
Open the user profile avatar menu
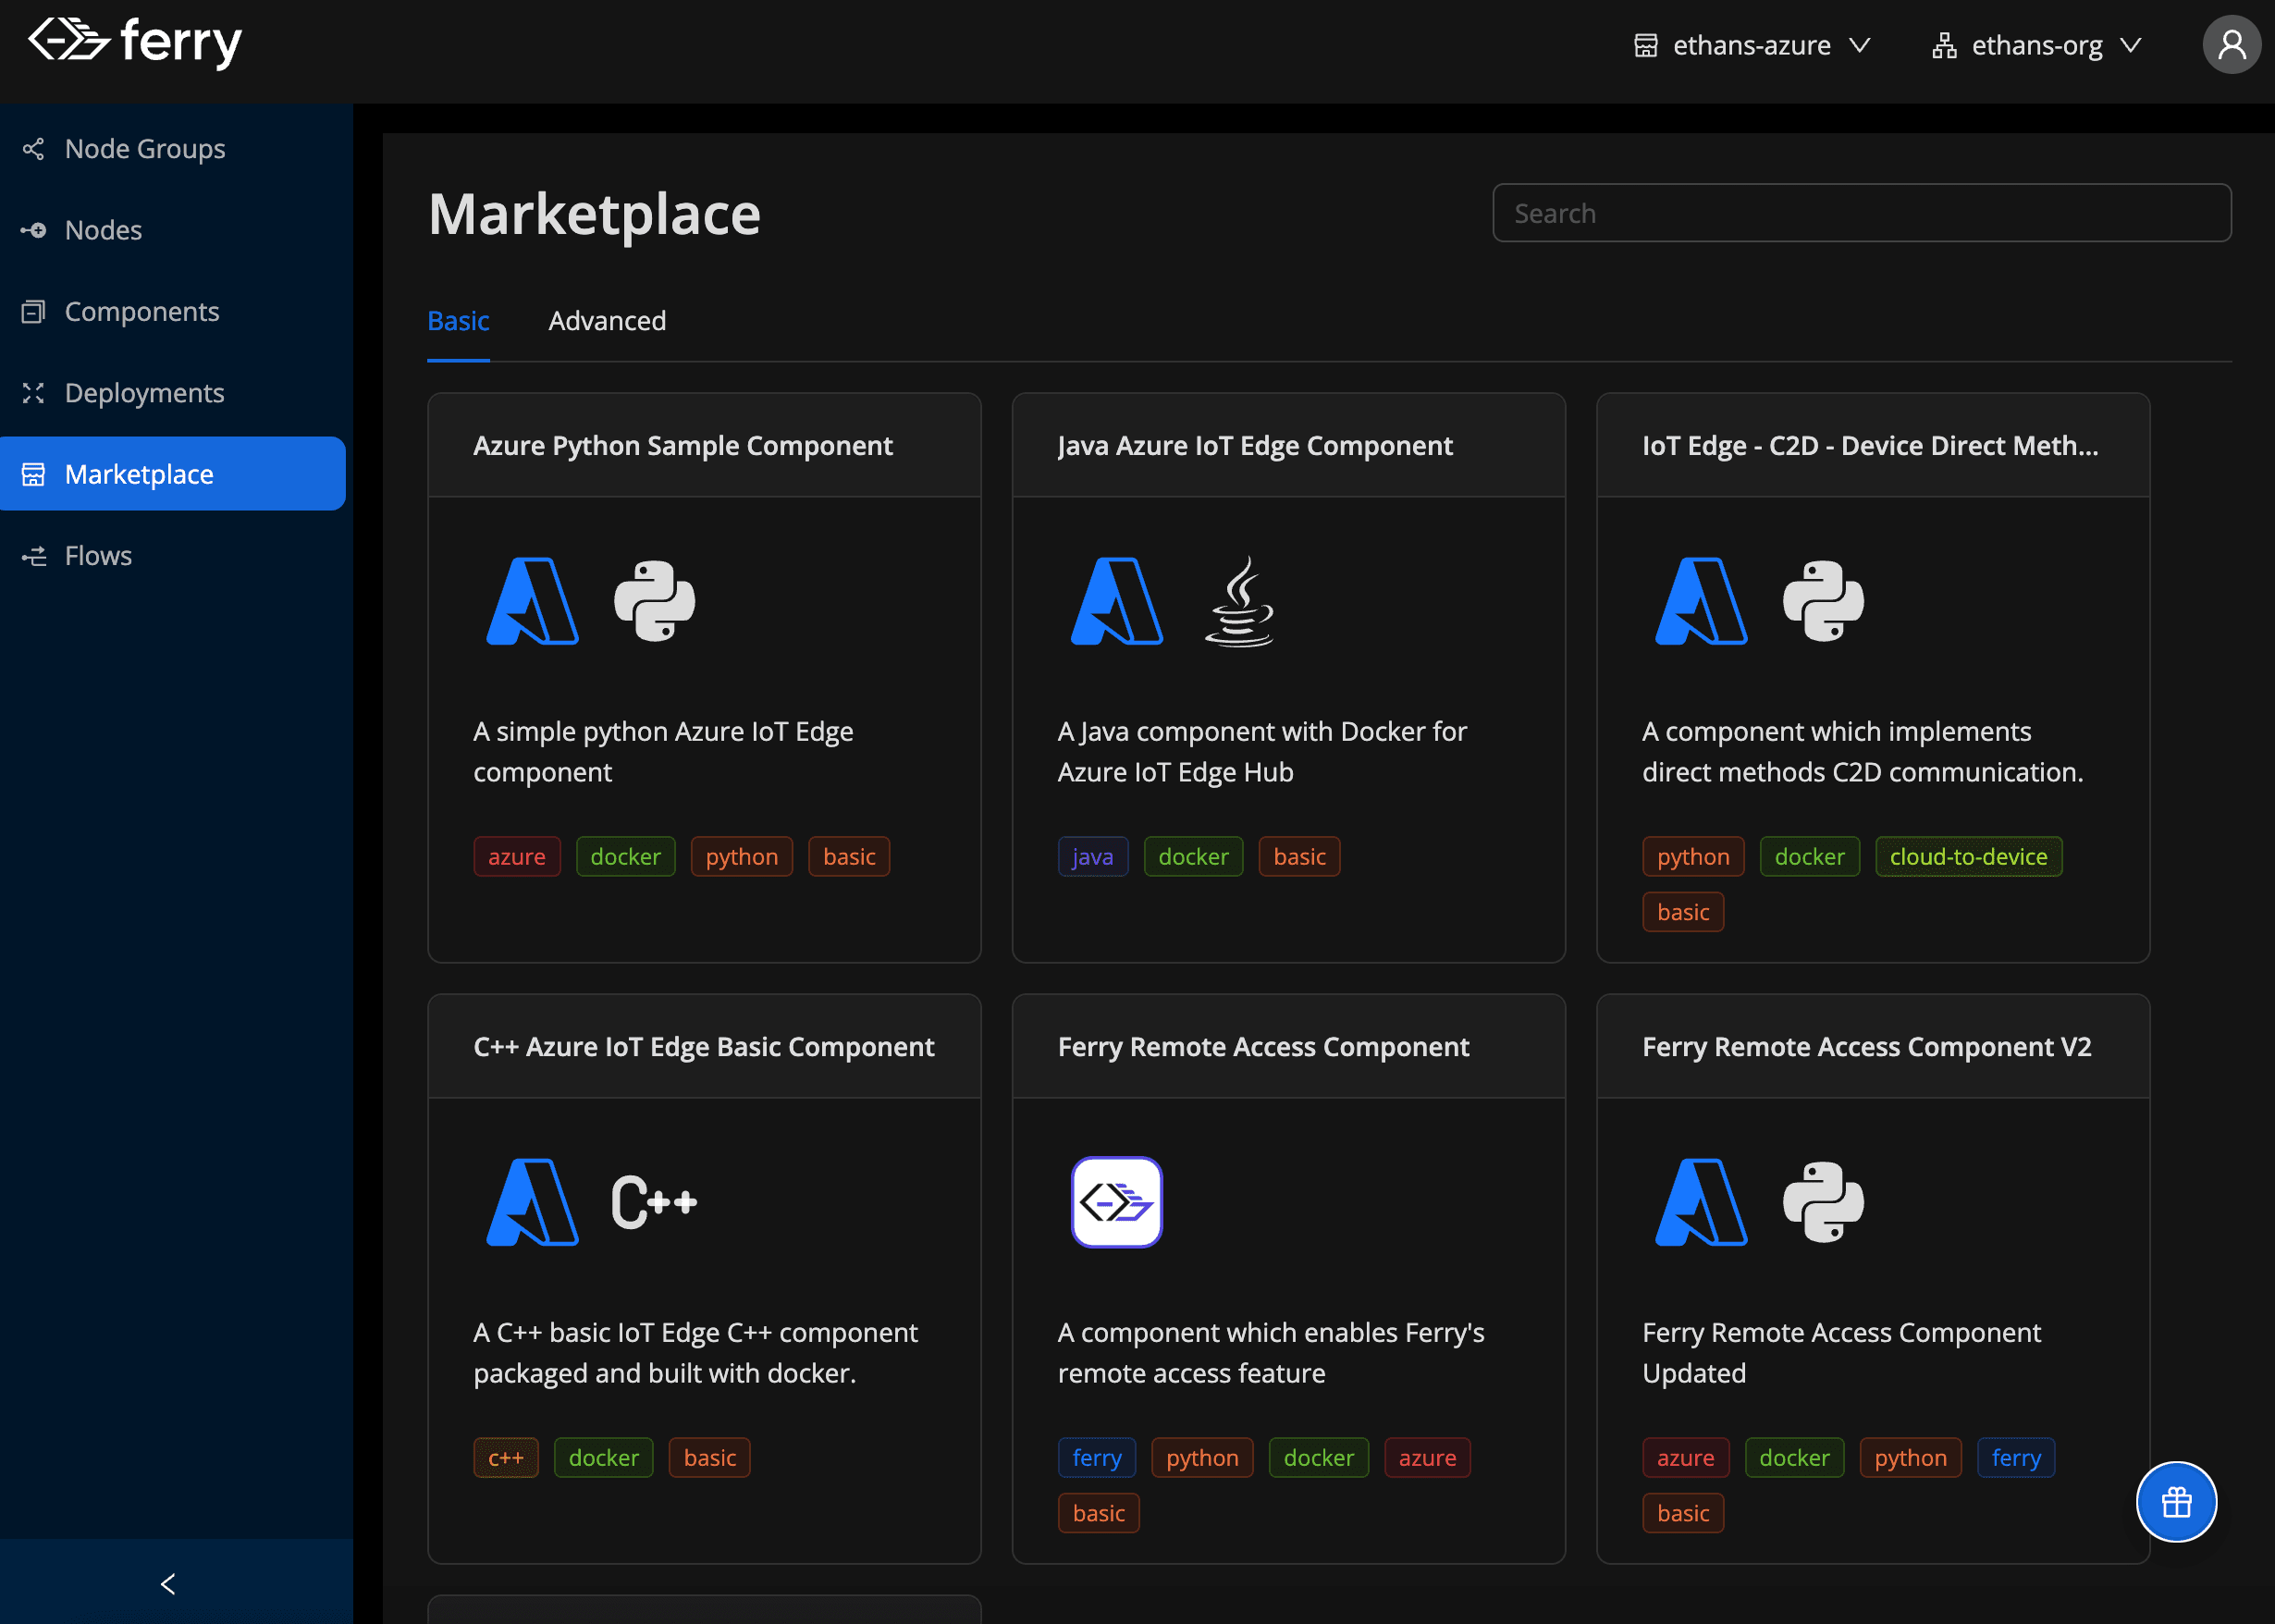click(x=2231, y=45)
